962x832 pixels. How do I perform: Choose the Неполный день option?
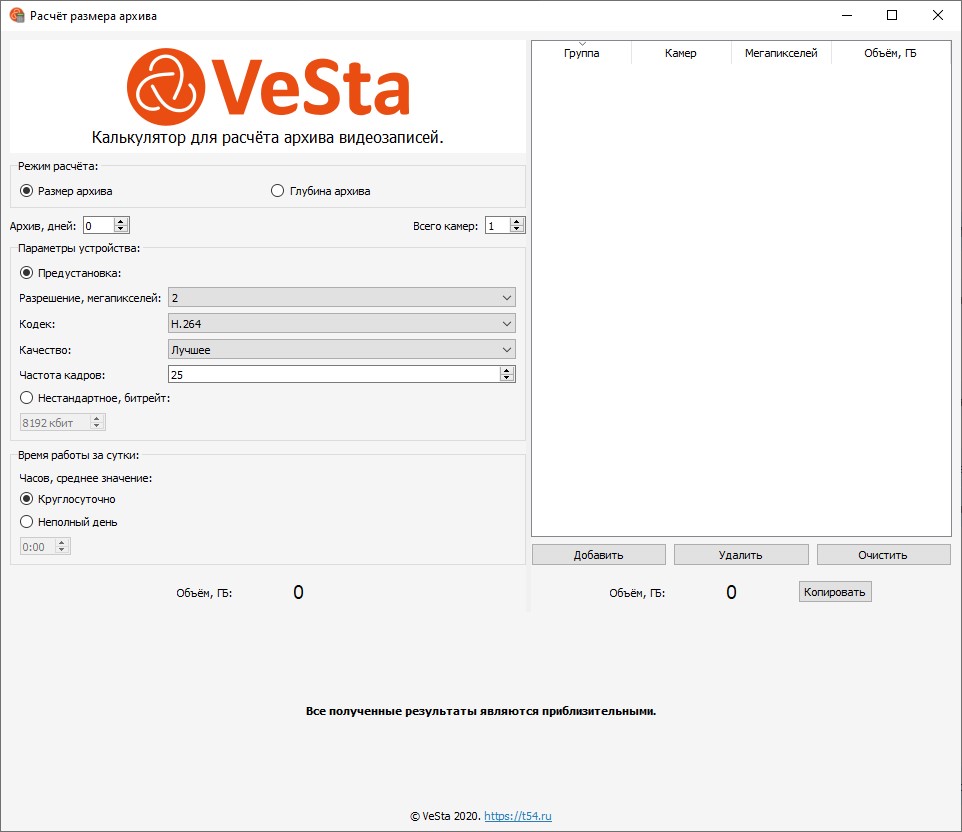pos(27,522)
